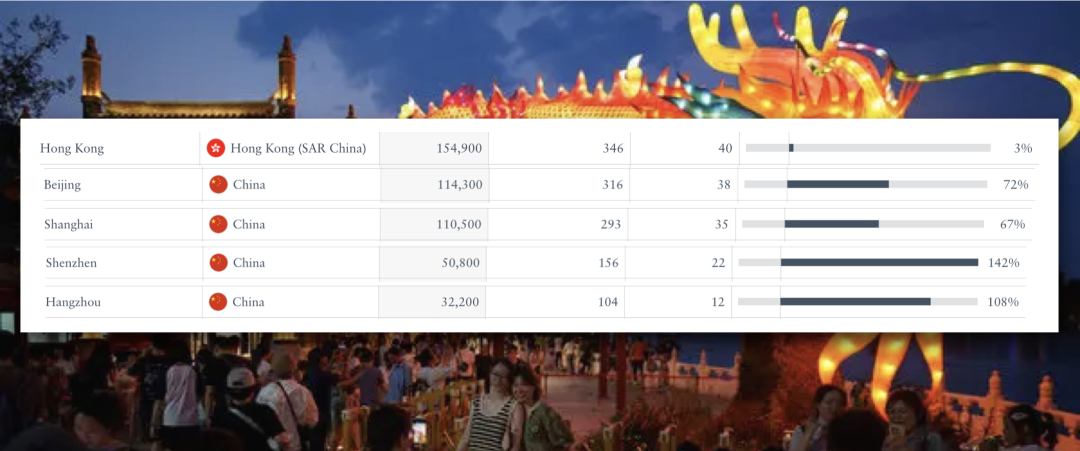1080x451 pixels.
Task: Open the Shanghai city entry
Action: 68,224
